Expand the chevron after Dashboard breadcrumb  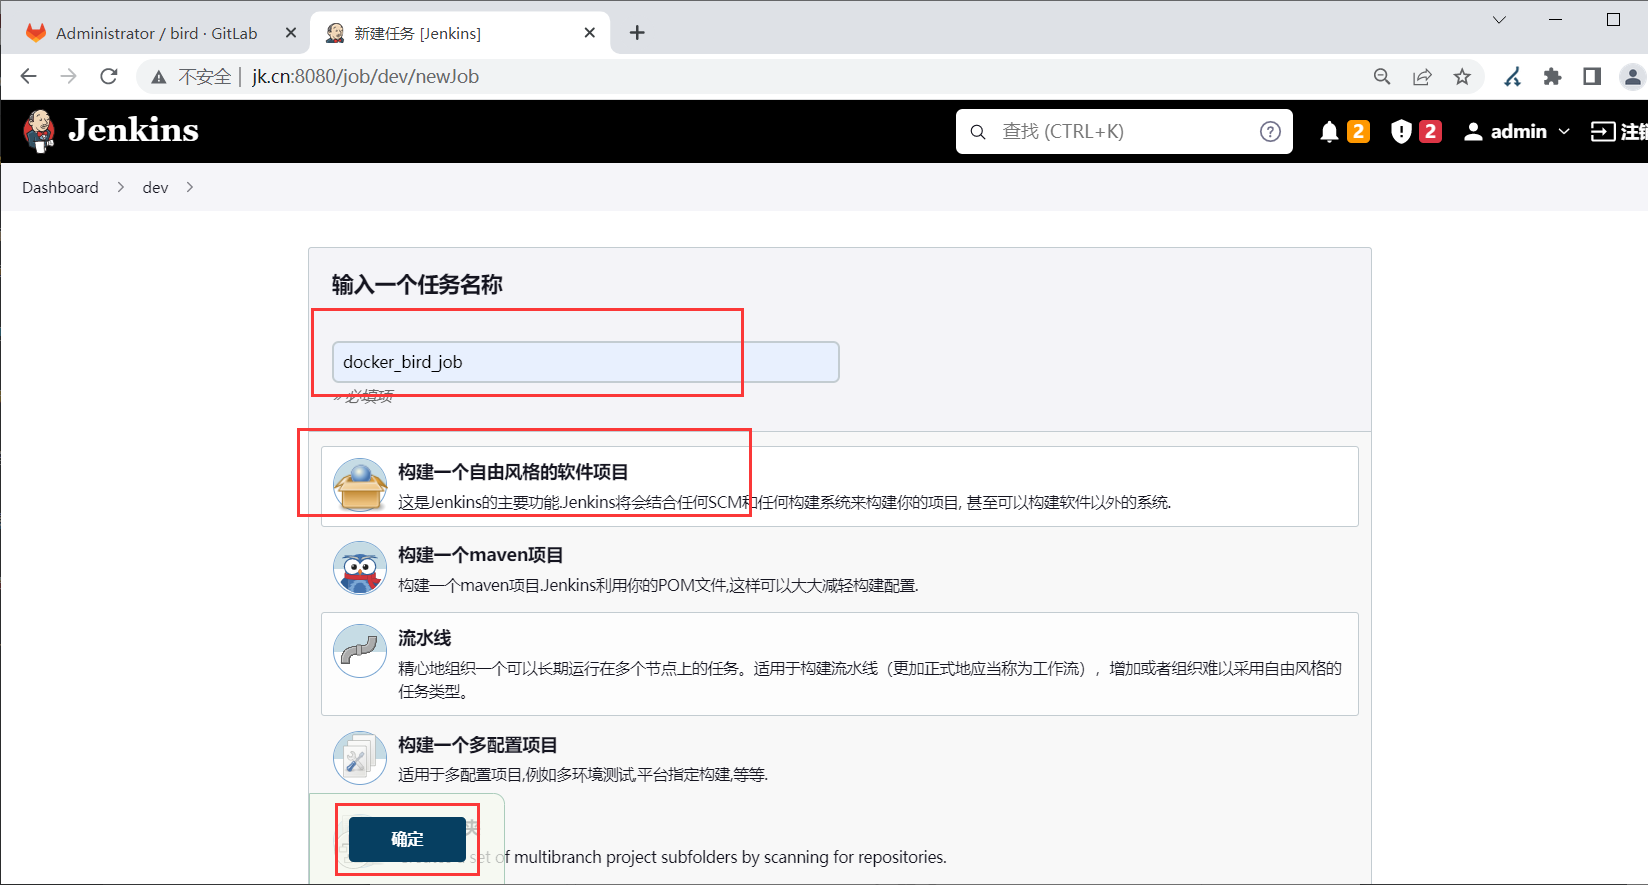pos(121,187)
